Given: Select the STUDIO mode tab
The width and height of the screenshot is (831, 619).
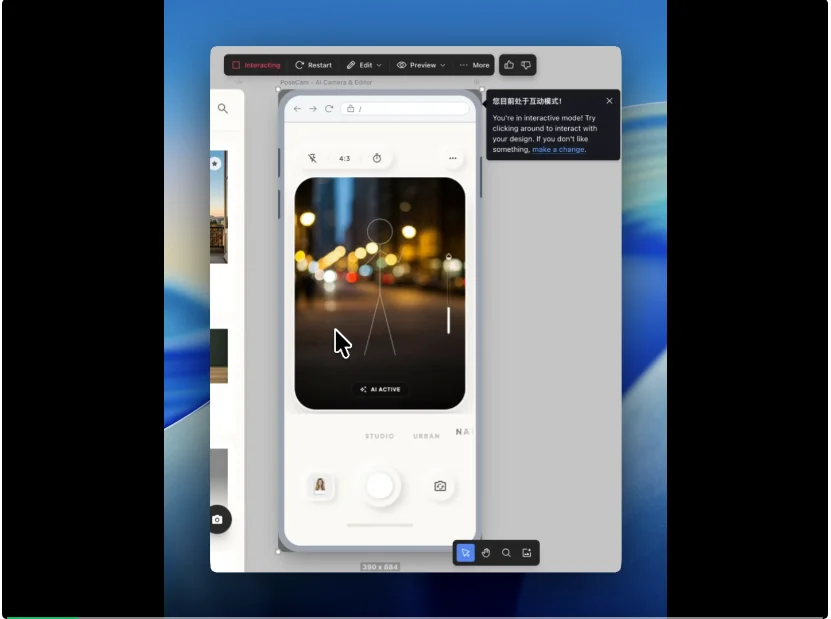Looking at the screenshot, I should [379, 436].
